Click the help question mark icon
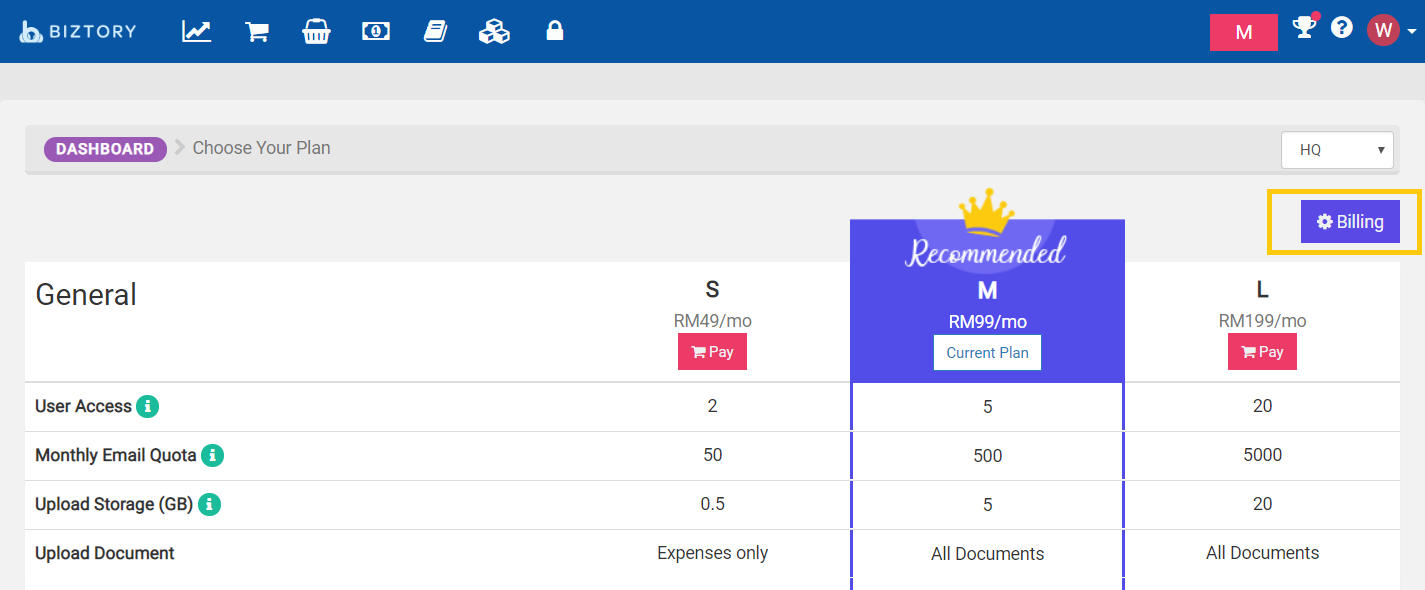1425x590 pixels. coord(1341,27)
